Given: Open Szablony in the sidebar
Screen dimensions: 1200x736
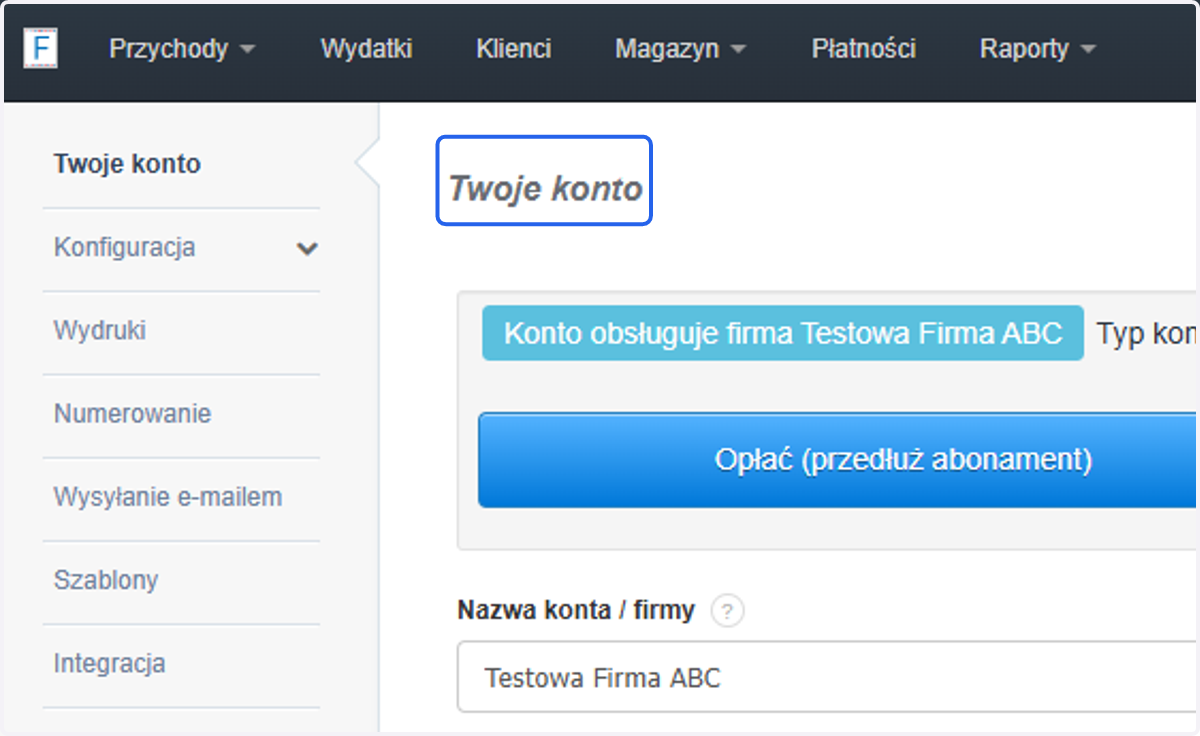Looking at the screenshot, I should click(x=106, y=580).
